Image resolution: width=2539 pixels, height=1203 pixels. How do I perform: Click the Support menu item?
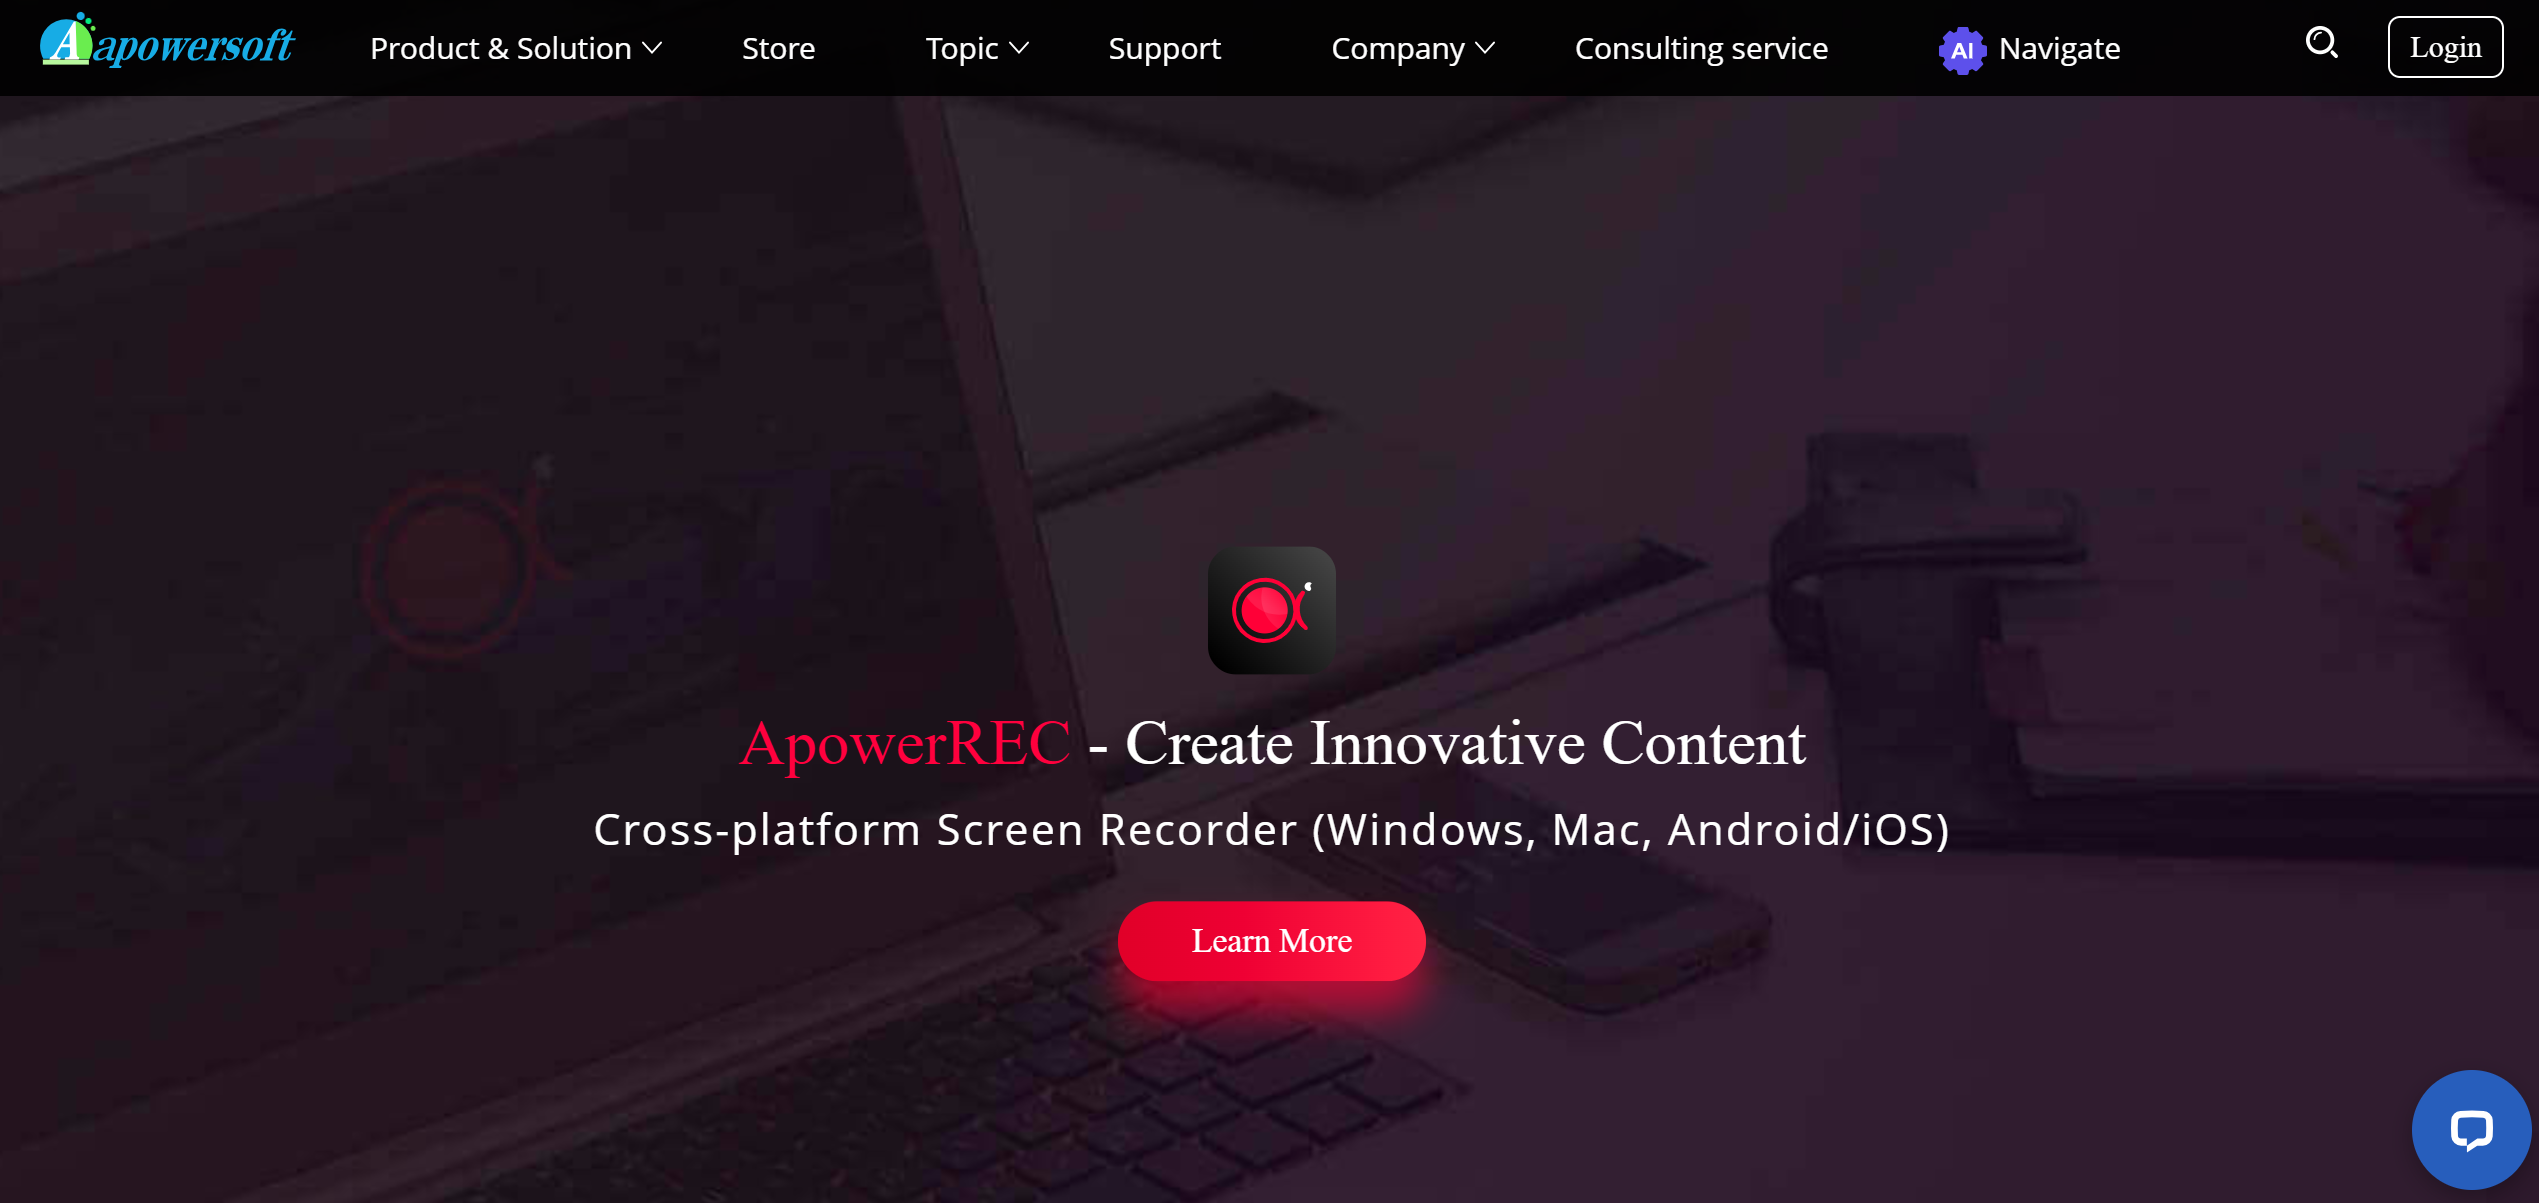click(1164, 49)
